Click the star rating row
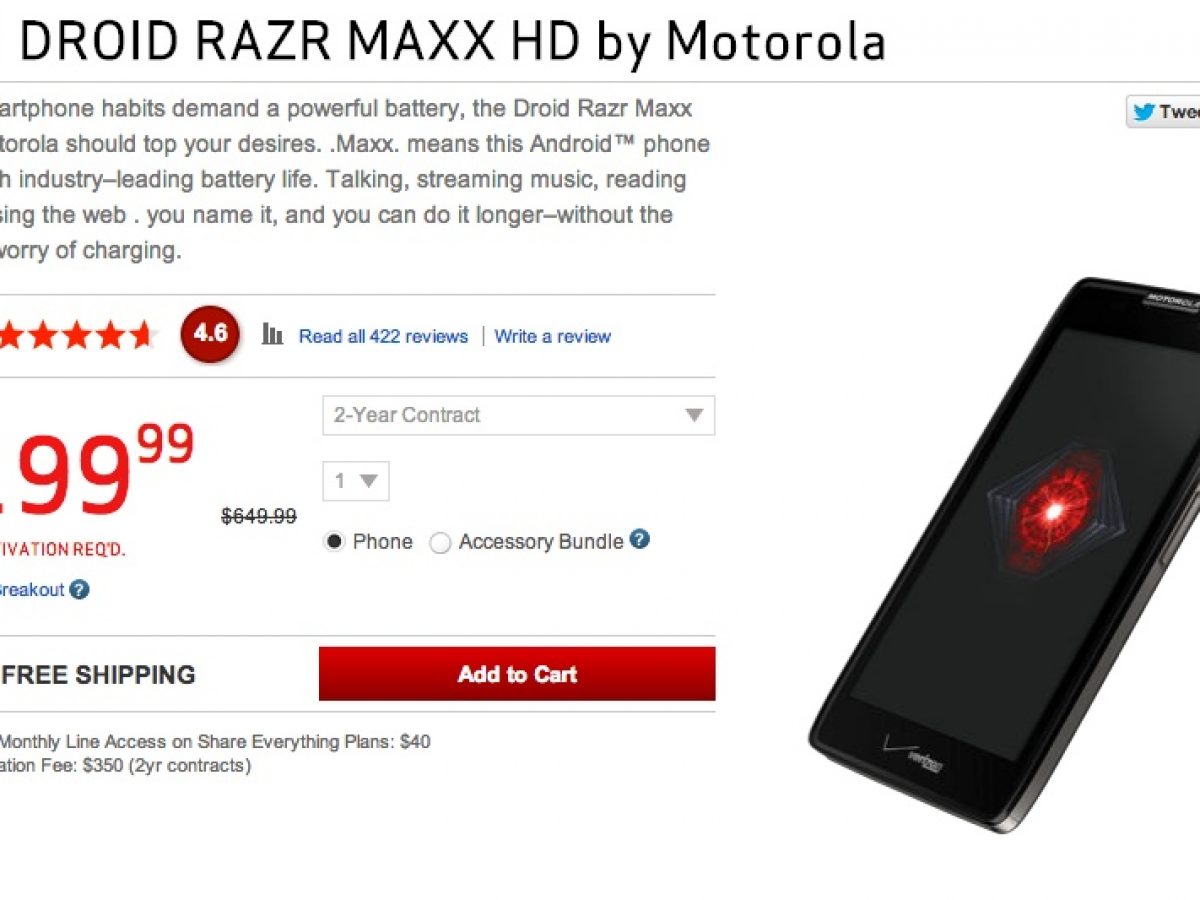The height and width of the screenshot is (900, 1200). (x=77, y=335)
